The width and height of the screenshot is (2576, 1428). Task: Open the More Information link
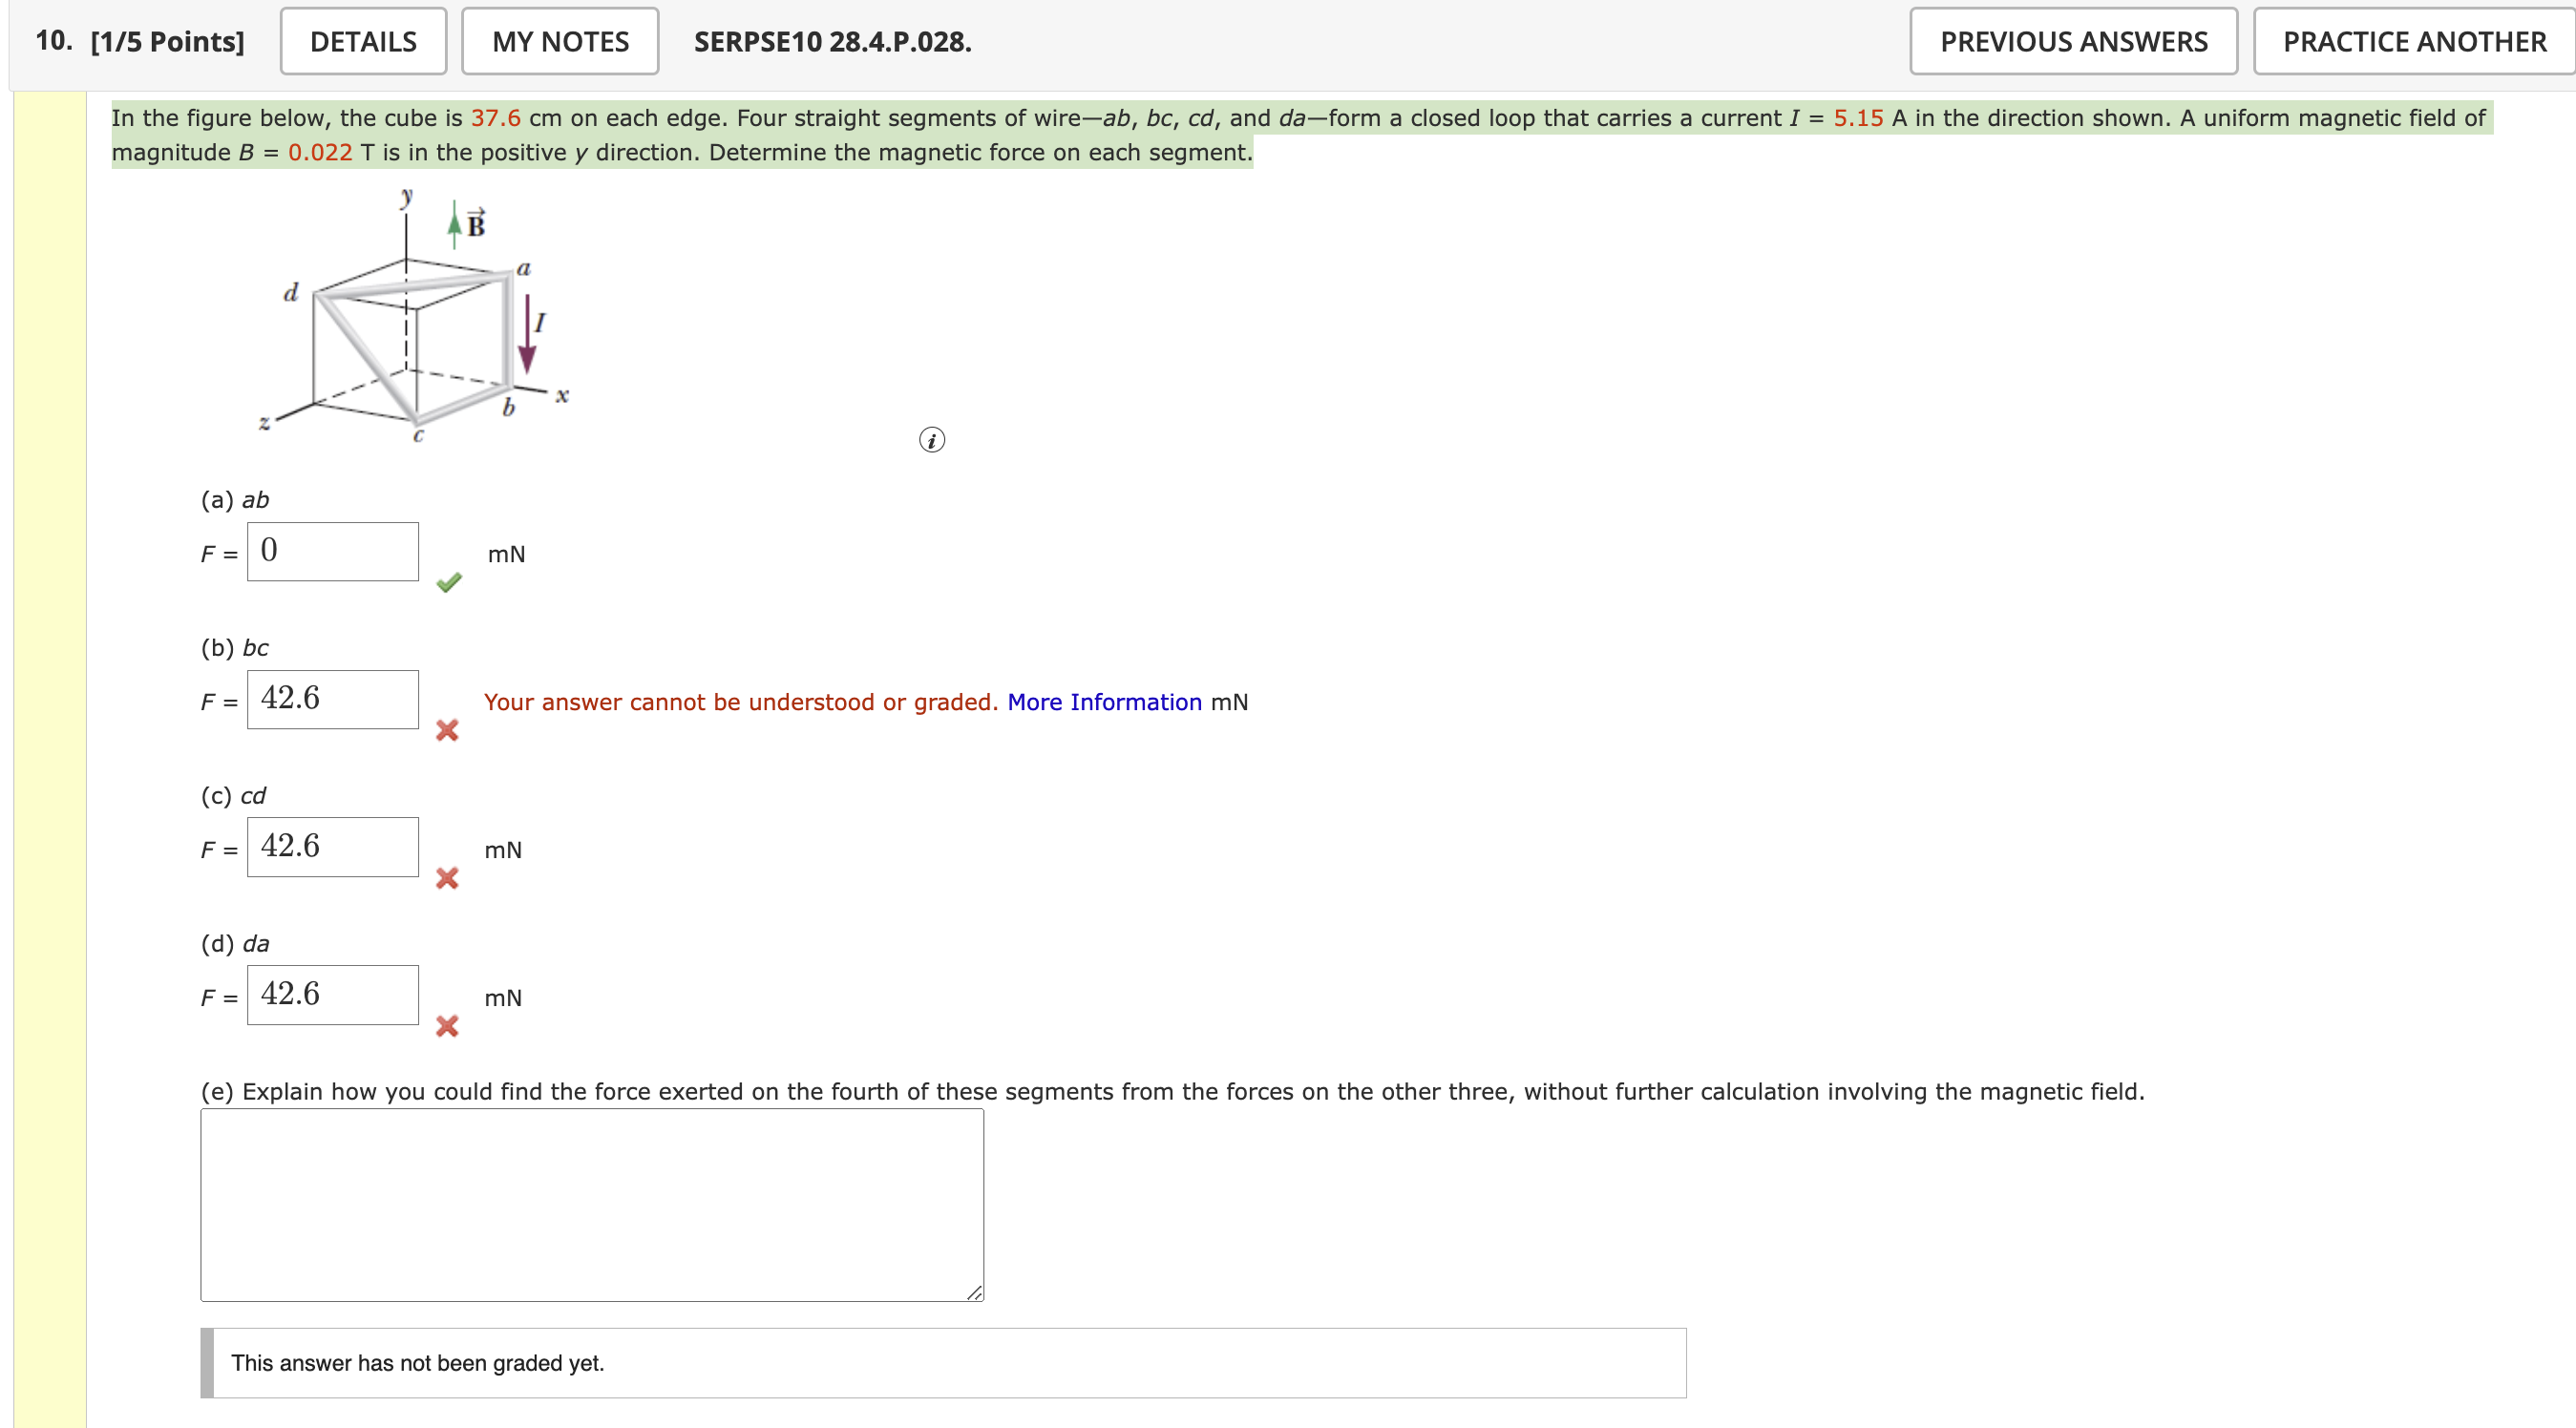coord(1104,702)
